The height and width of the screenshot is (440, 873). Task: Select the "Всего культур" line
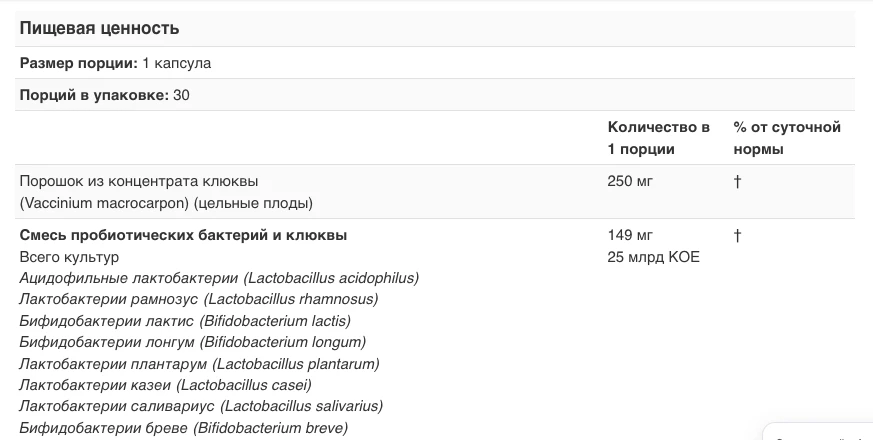(x=69, y=257)
